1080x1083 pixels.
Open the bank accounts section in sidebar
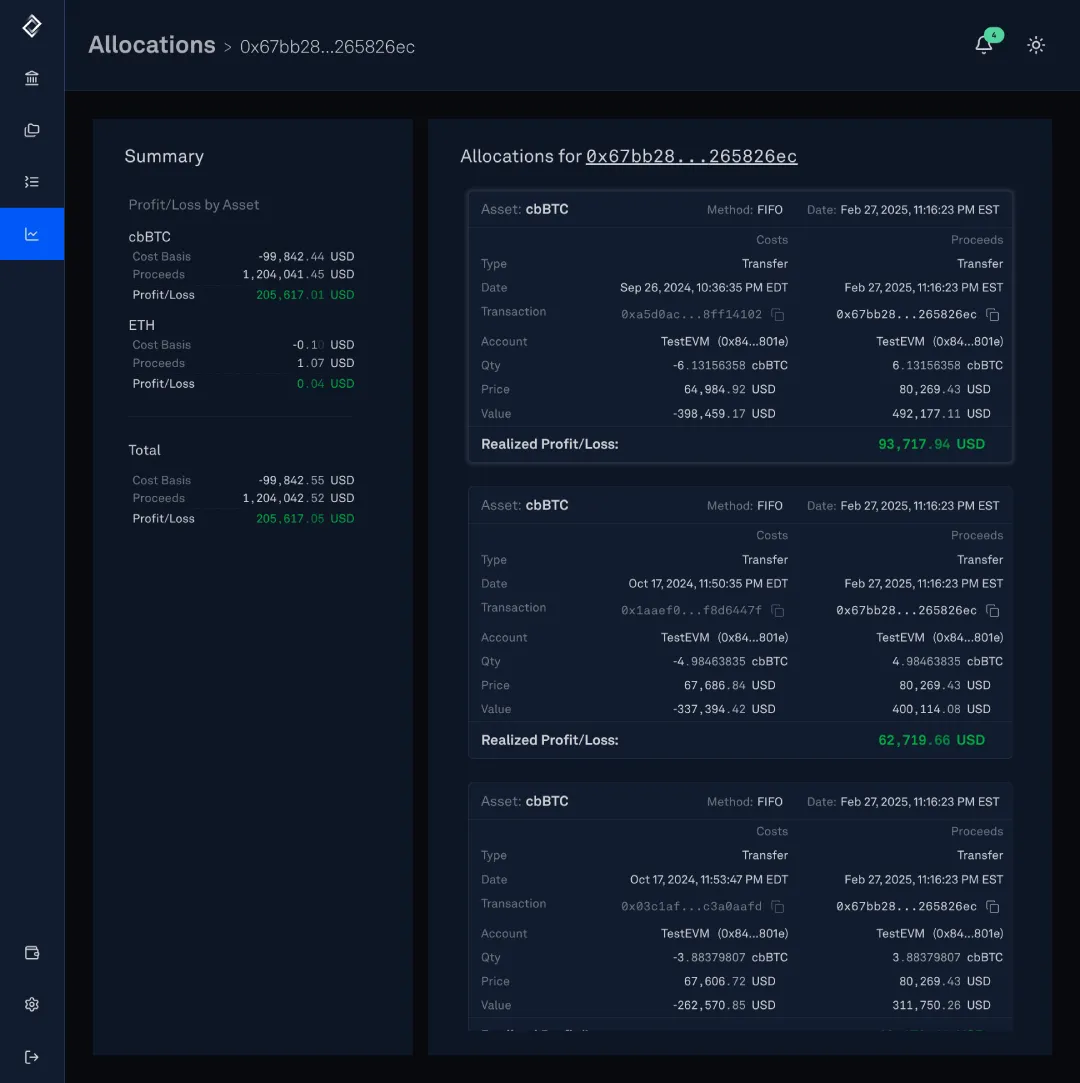(x=31, y=78)
